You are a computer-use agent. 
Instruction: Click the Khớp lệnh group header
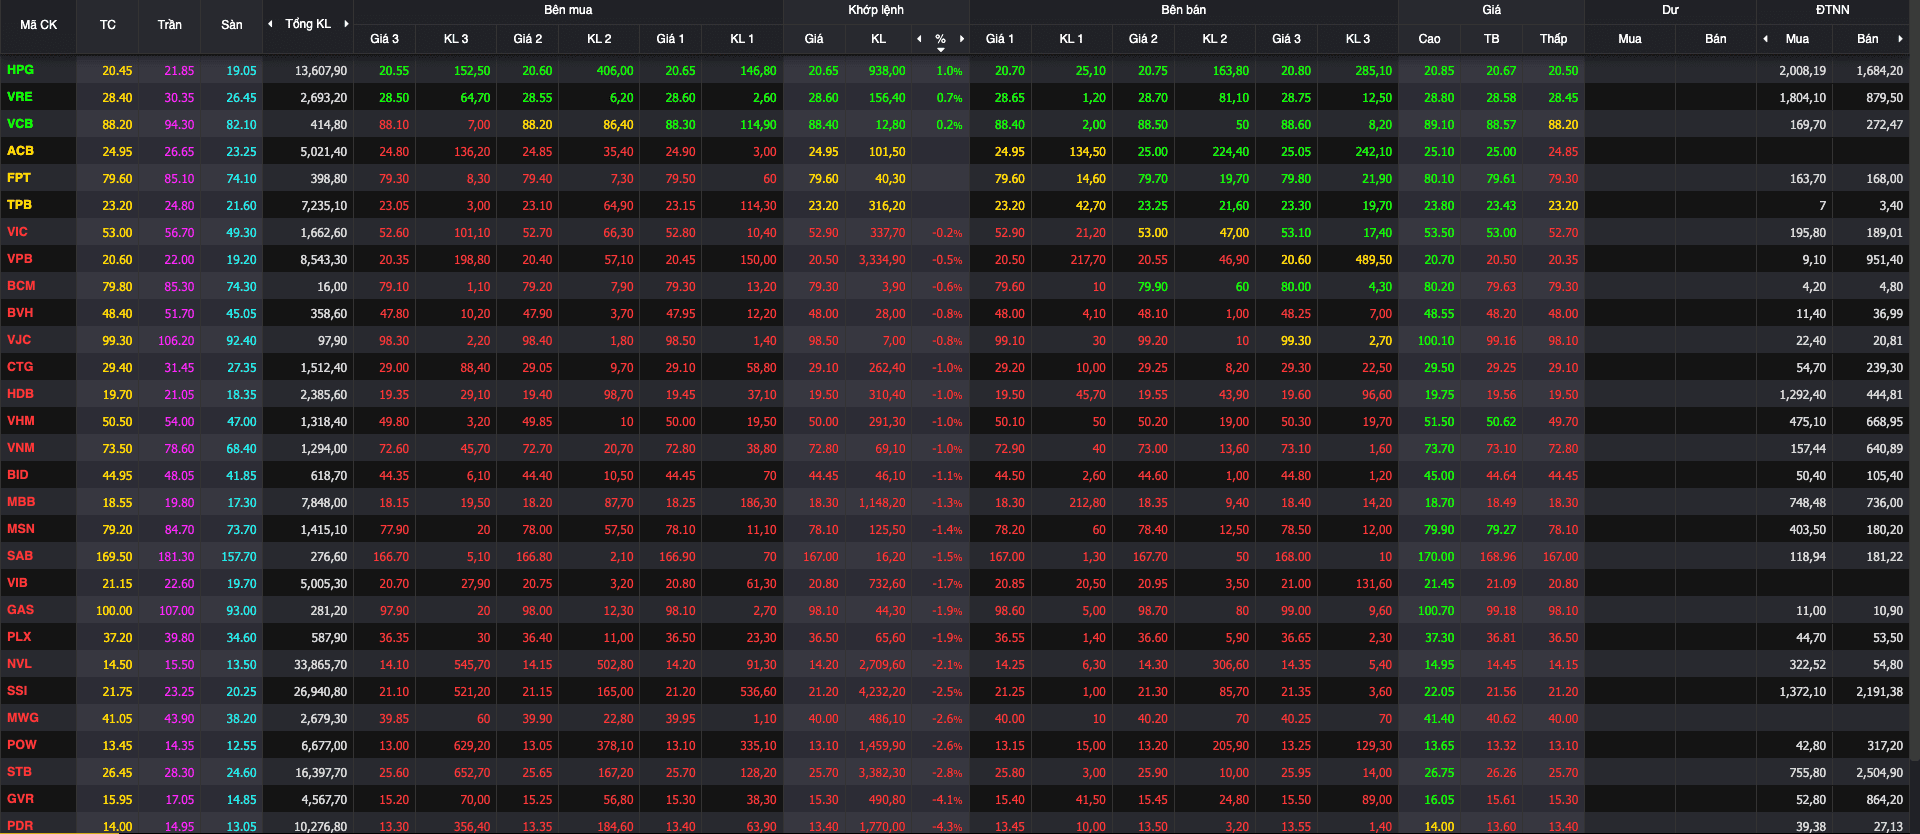[876, 10]
